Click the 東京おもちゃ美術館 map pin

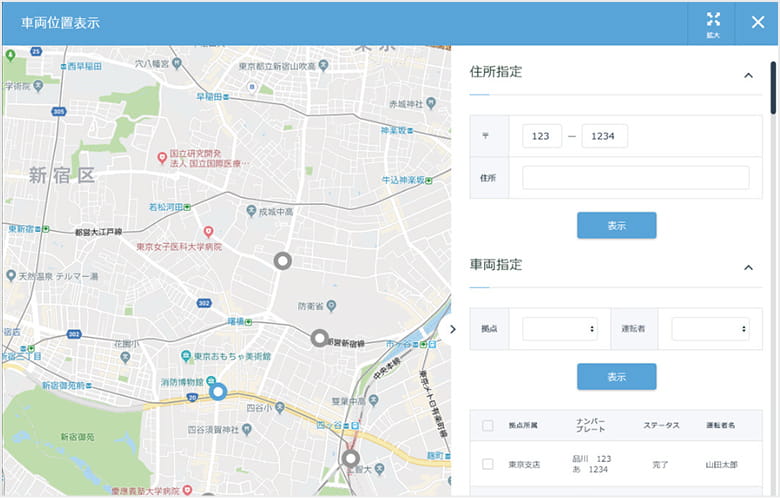tap(186, 356)
